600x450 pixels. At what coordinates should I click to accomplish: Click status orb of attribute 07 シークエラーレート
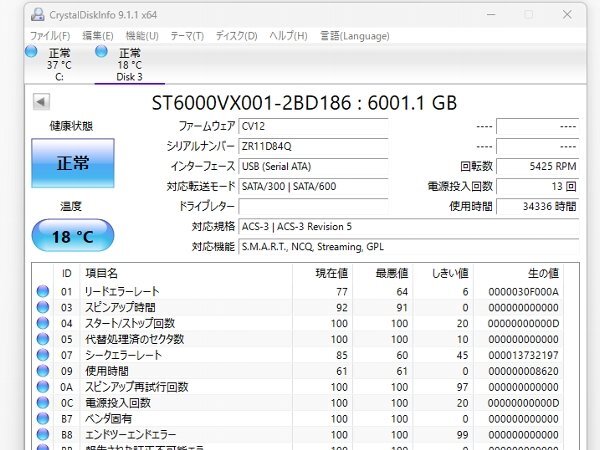[43, 355]
